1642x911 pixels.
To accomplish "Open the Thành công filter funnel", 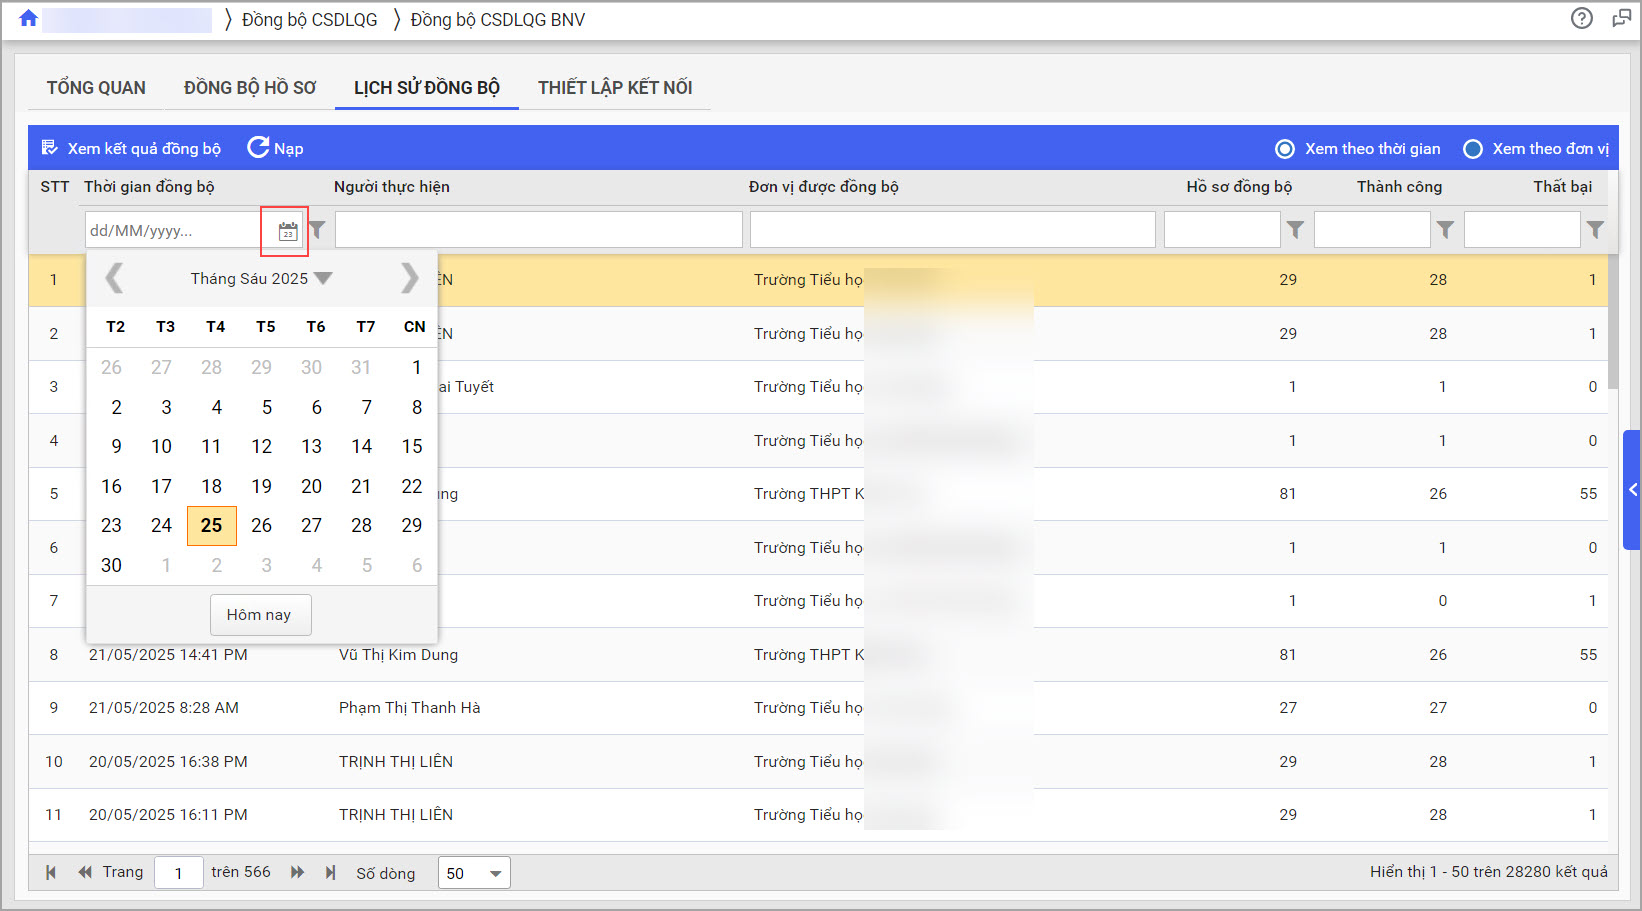I will 1445,230.
